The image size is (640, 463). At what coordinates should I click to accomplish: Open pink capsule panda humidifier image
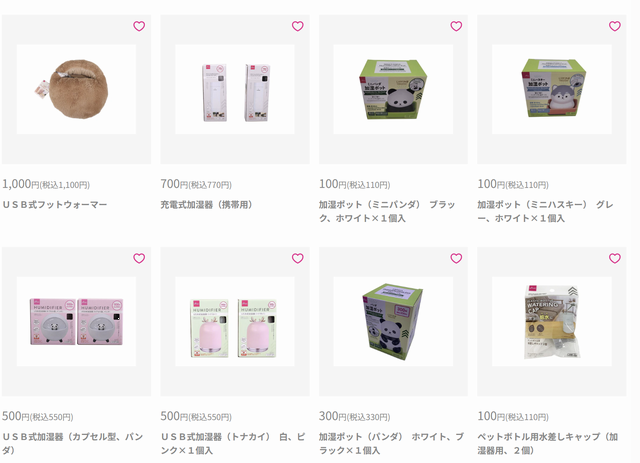76,322
